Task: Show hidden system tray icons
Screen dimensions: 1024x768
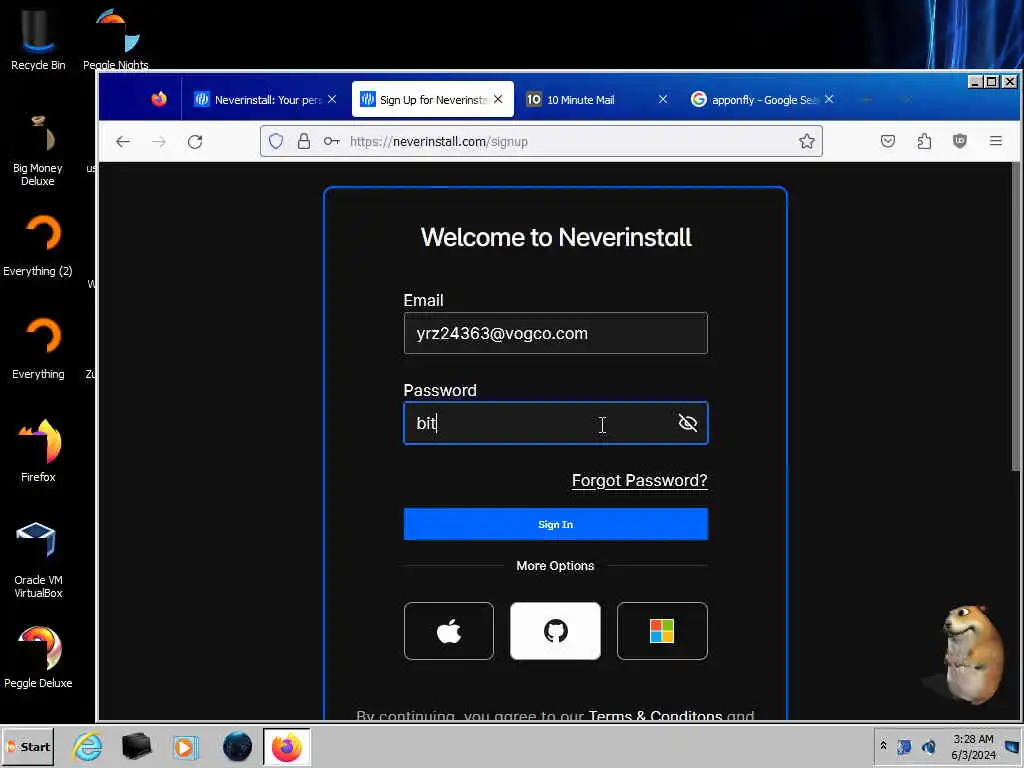Action: (883, 745)
